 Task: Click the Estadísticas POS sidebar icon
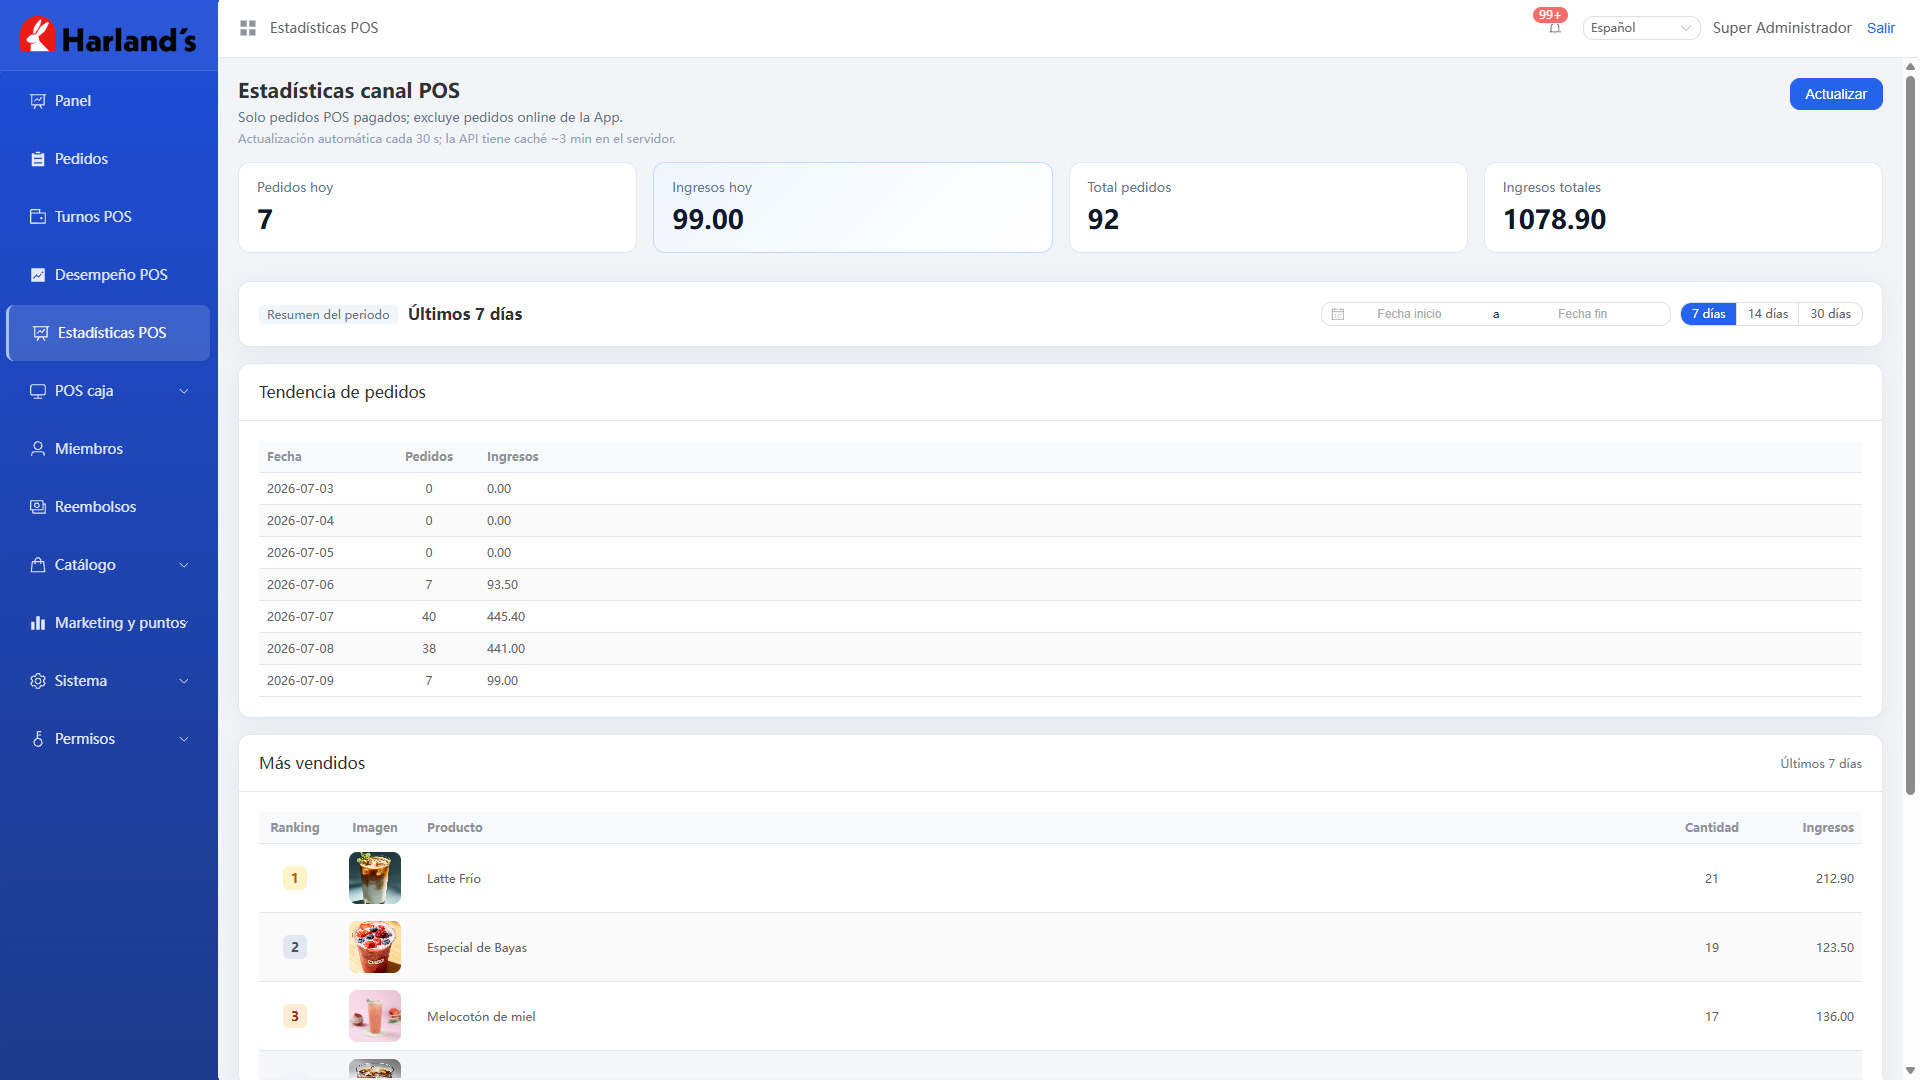pyautogui.click(x=41, y=333)
